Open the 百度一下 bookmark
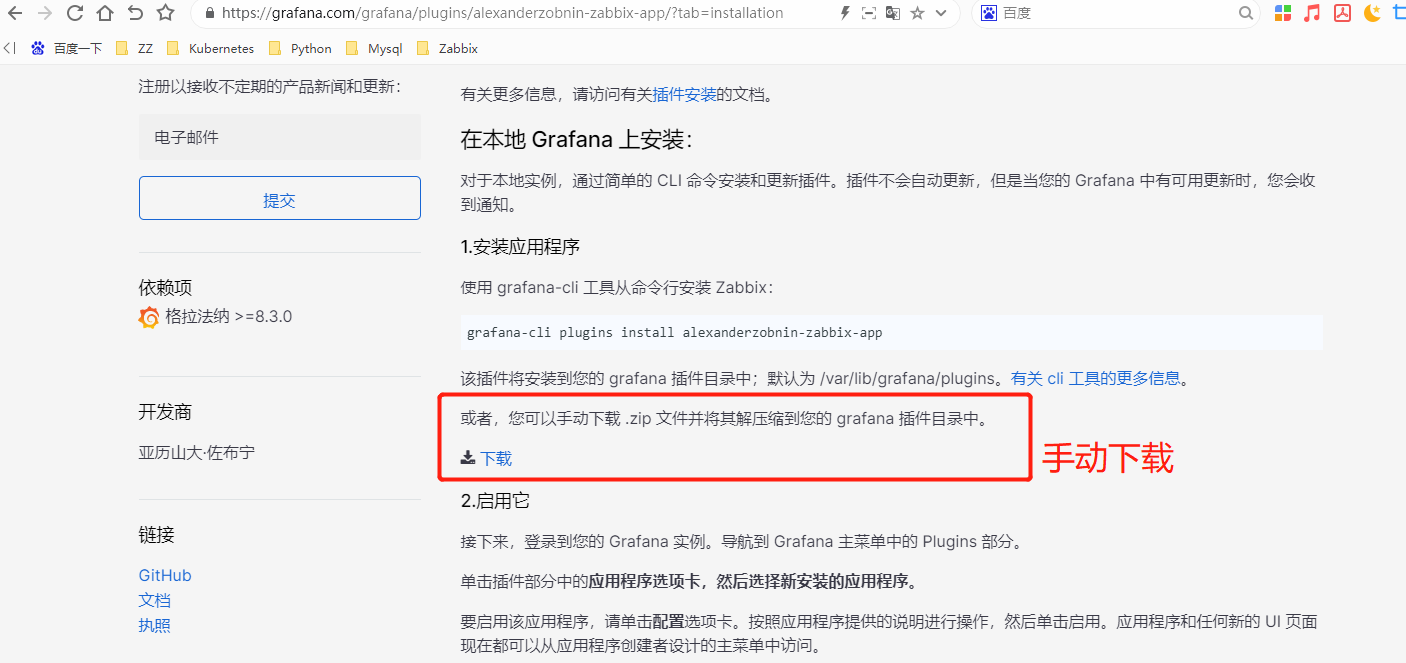1406x663 pixels. [x=67, y=48]
